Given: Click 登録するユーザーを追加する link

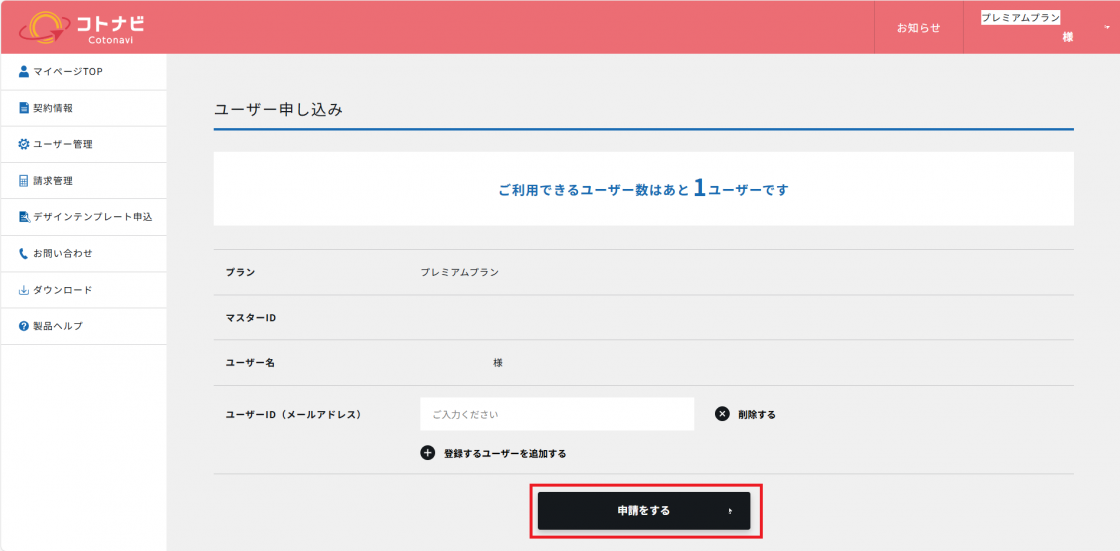Looking at the screenshot, I should pos(505,453).
